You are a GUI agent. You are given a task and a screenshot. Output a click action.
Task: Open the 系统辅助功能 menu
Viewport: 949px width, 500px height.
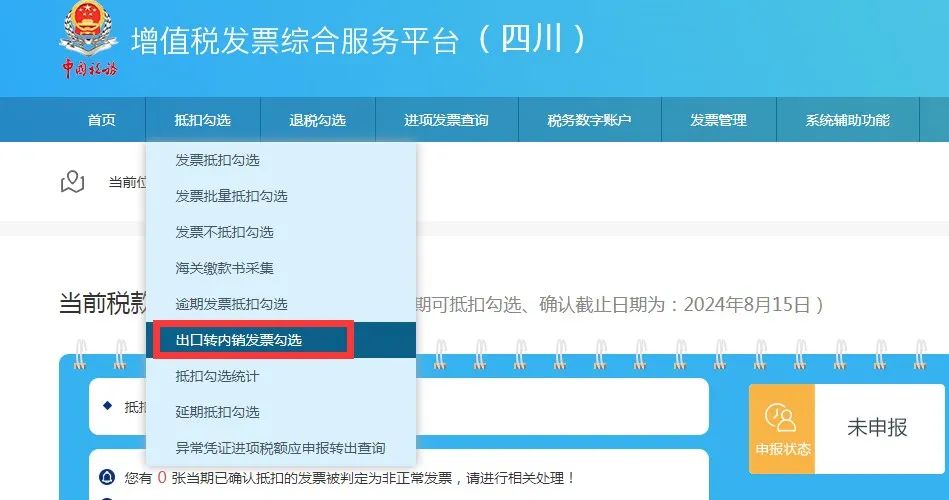(x=847, y=120)
